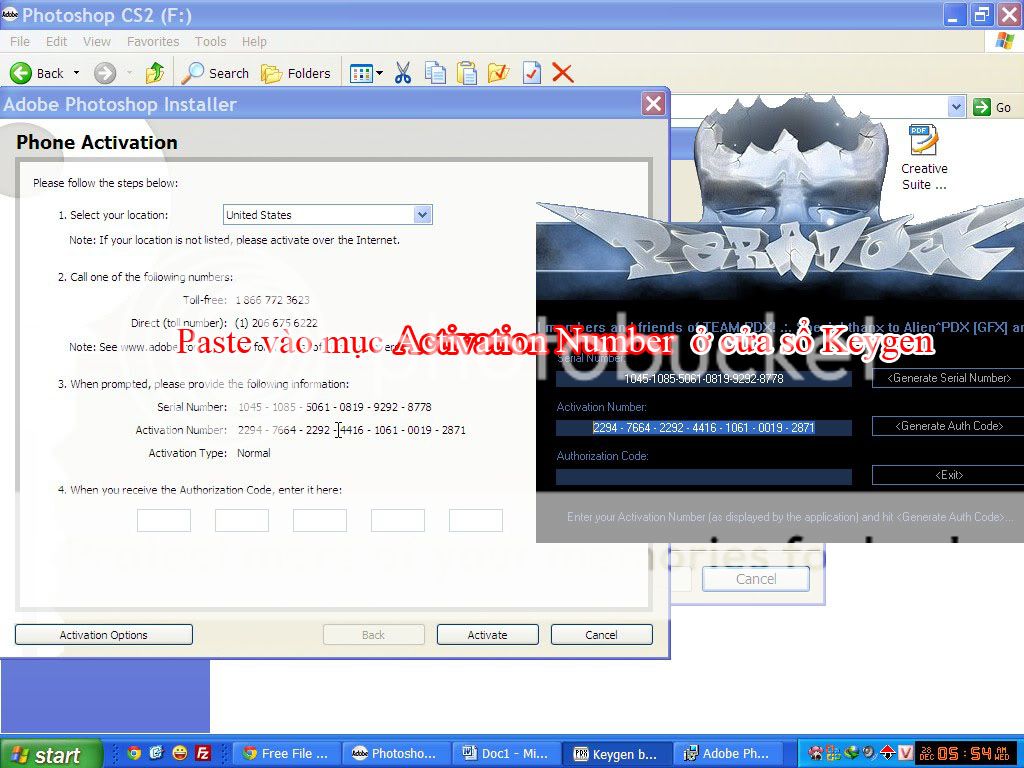Image resolution: width=1024 pixels, height=768 pixels.
Task: Click the fourth Authorization Code box
Action: pos(398,520)
